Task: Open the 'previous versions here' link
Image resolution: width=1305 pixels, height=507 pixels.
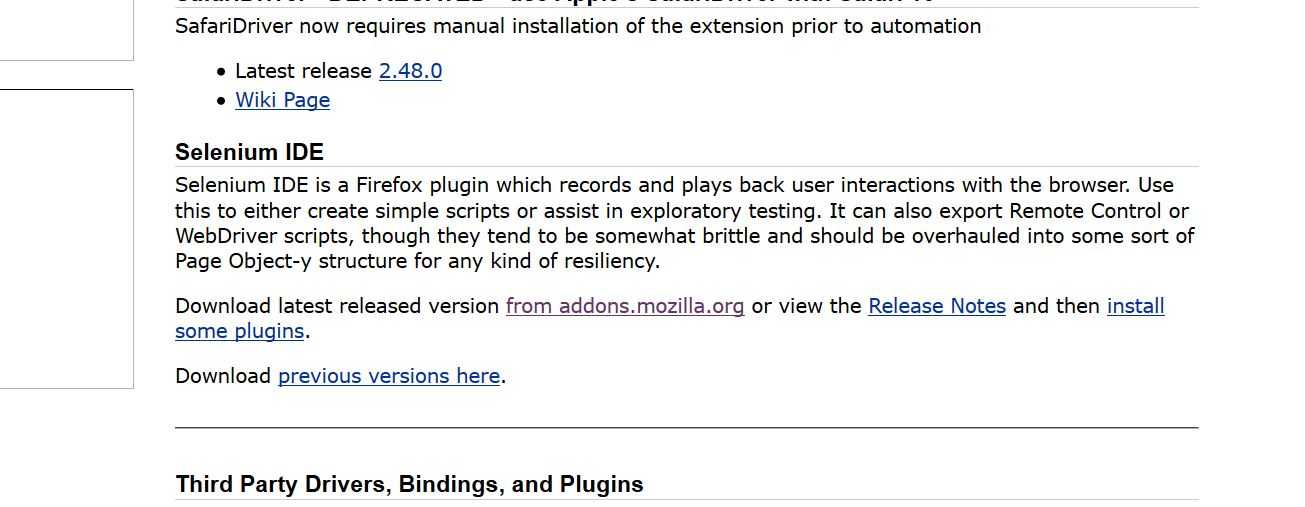Action: (x=389, y=376)
